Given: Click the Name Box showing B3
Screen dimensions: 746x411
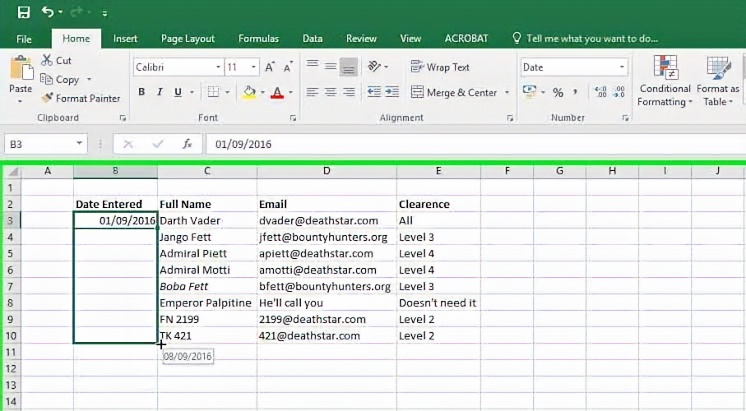Looking at the screenshot, I should click(50, 144).
